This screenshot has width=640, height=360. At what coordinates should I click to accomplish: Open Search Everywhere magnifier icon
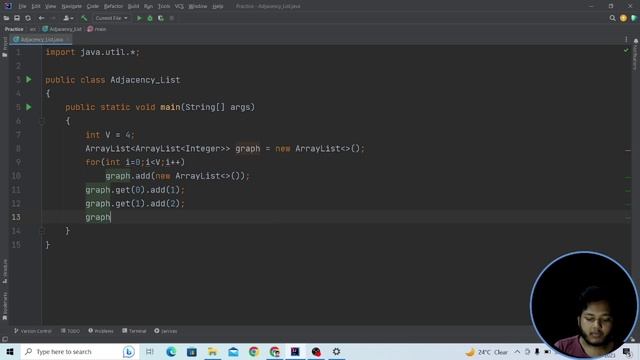(x=612, y=18)
